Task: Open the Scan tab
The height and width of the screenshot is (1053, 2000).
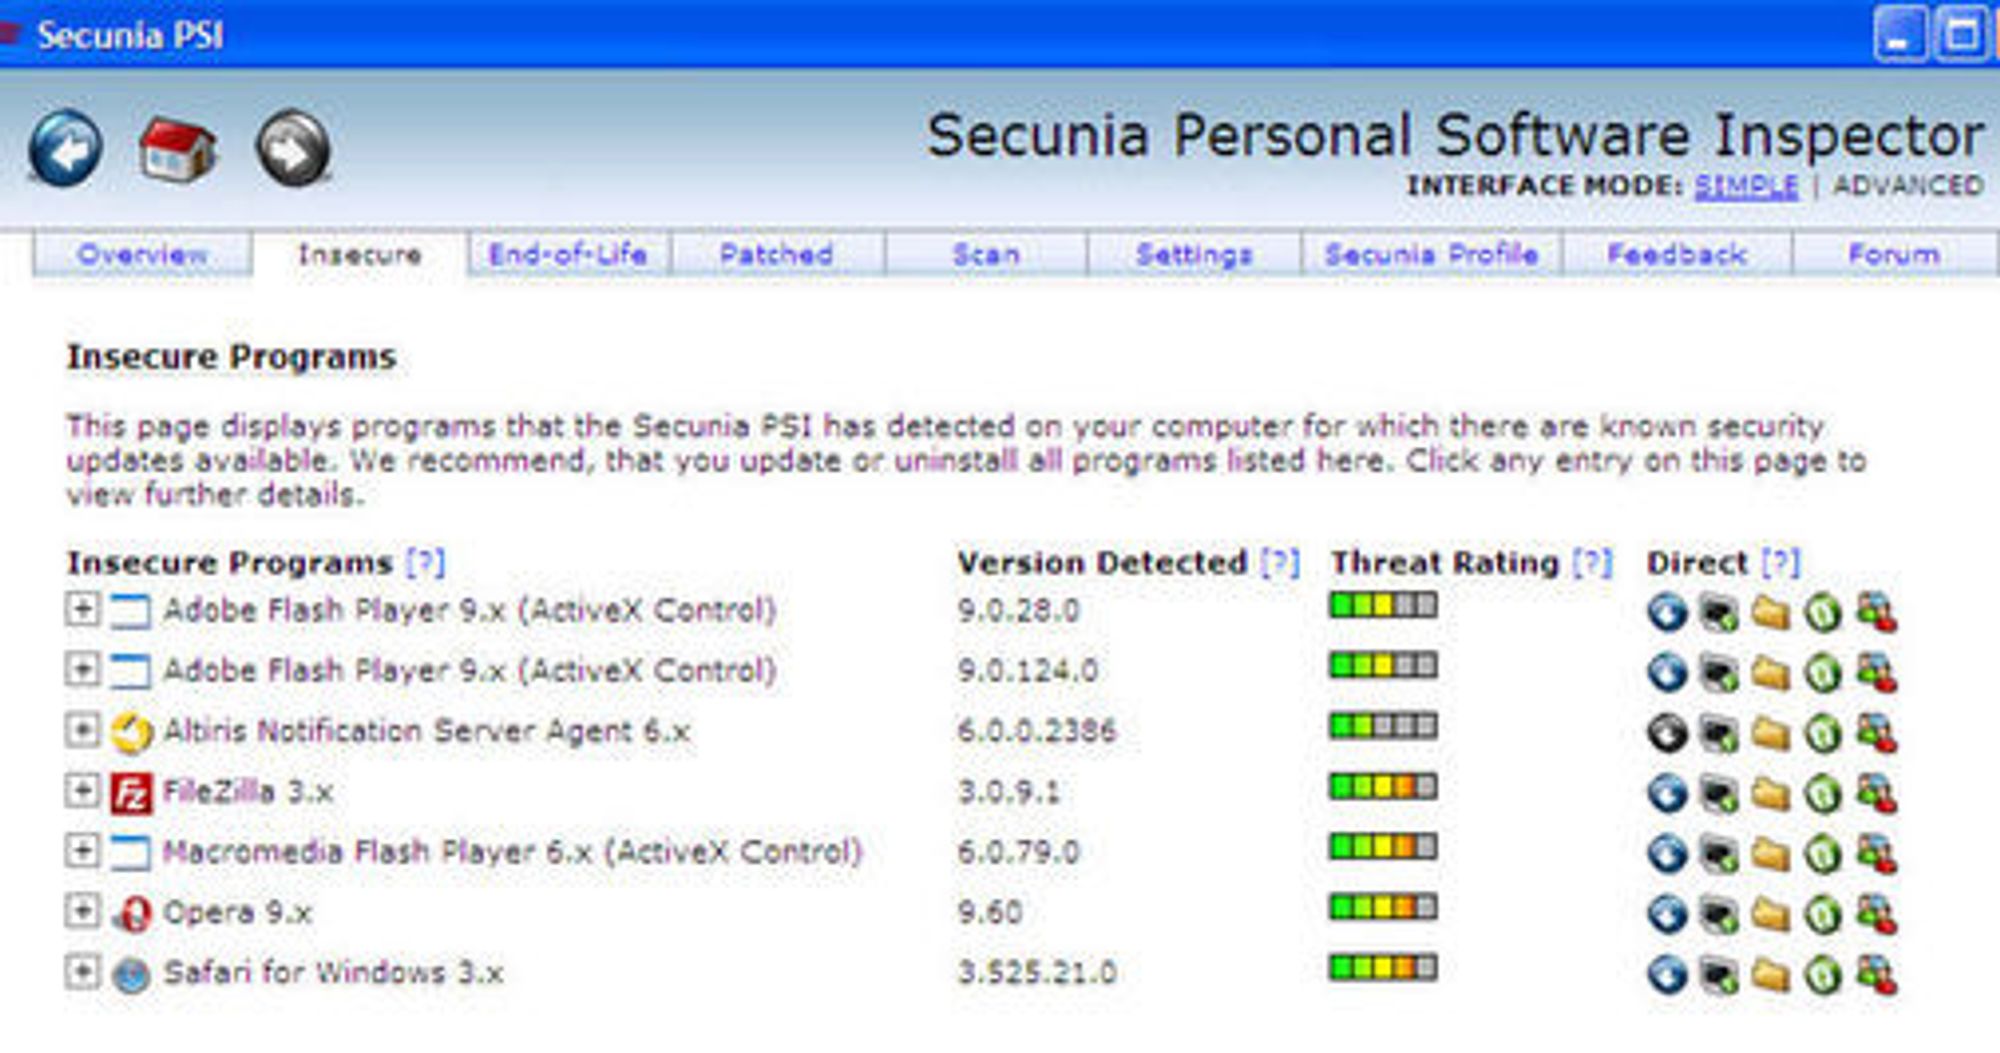Action: [x=986, y=254]
